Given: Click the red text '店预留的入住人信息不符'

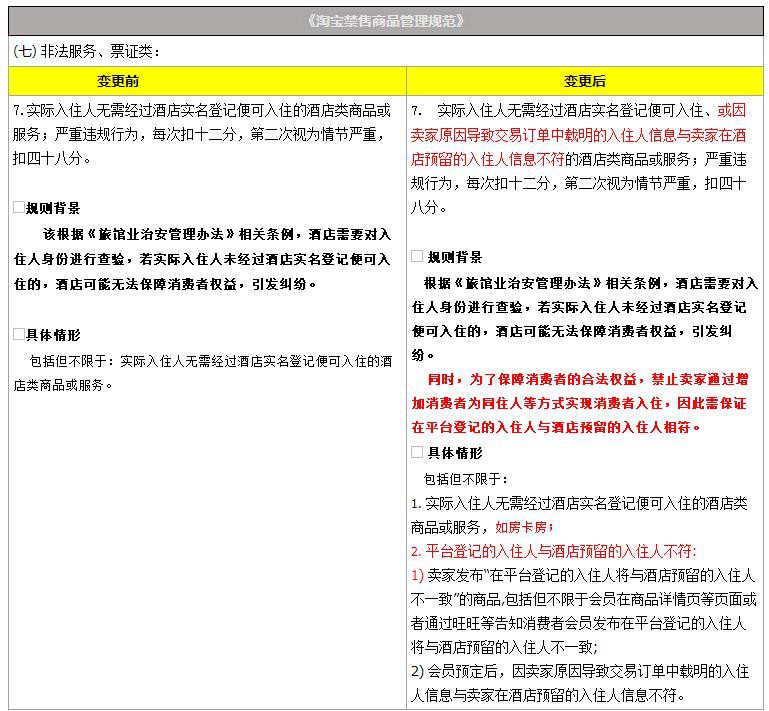Looking at the screenshot, I should [x=487, y=159].
